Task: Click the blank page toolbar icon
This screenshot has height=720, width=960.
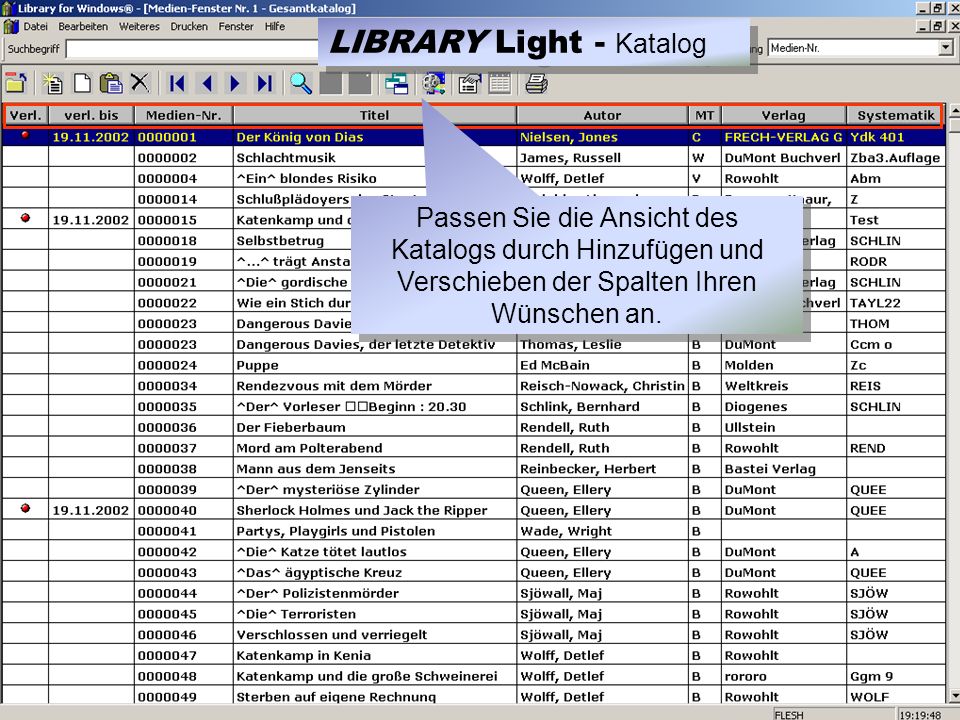Action: [82, 83]
